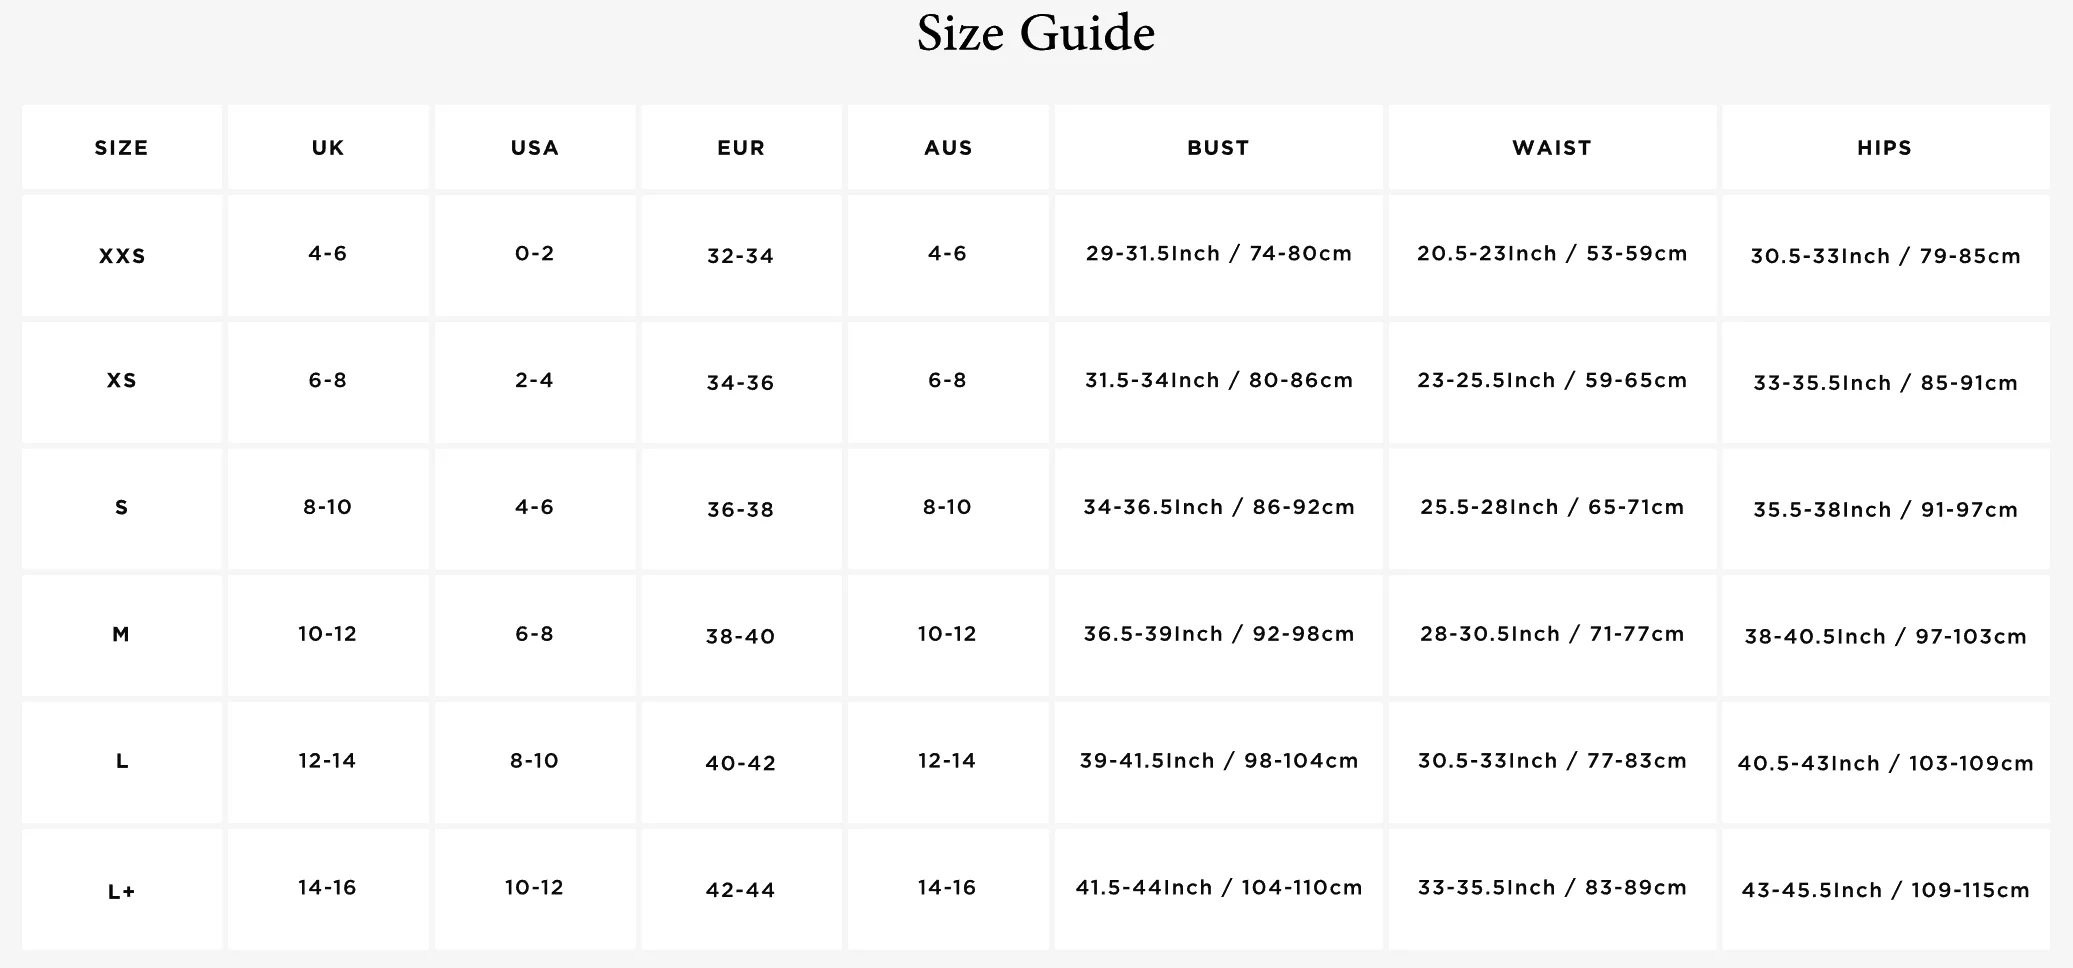Click the WAIST column header
Image resolution: width=2073 pixels, height=968 pixels.
[x=1552, y=148]
